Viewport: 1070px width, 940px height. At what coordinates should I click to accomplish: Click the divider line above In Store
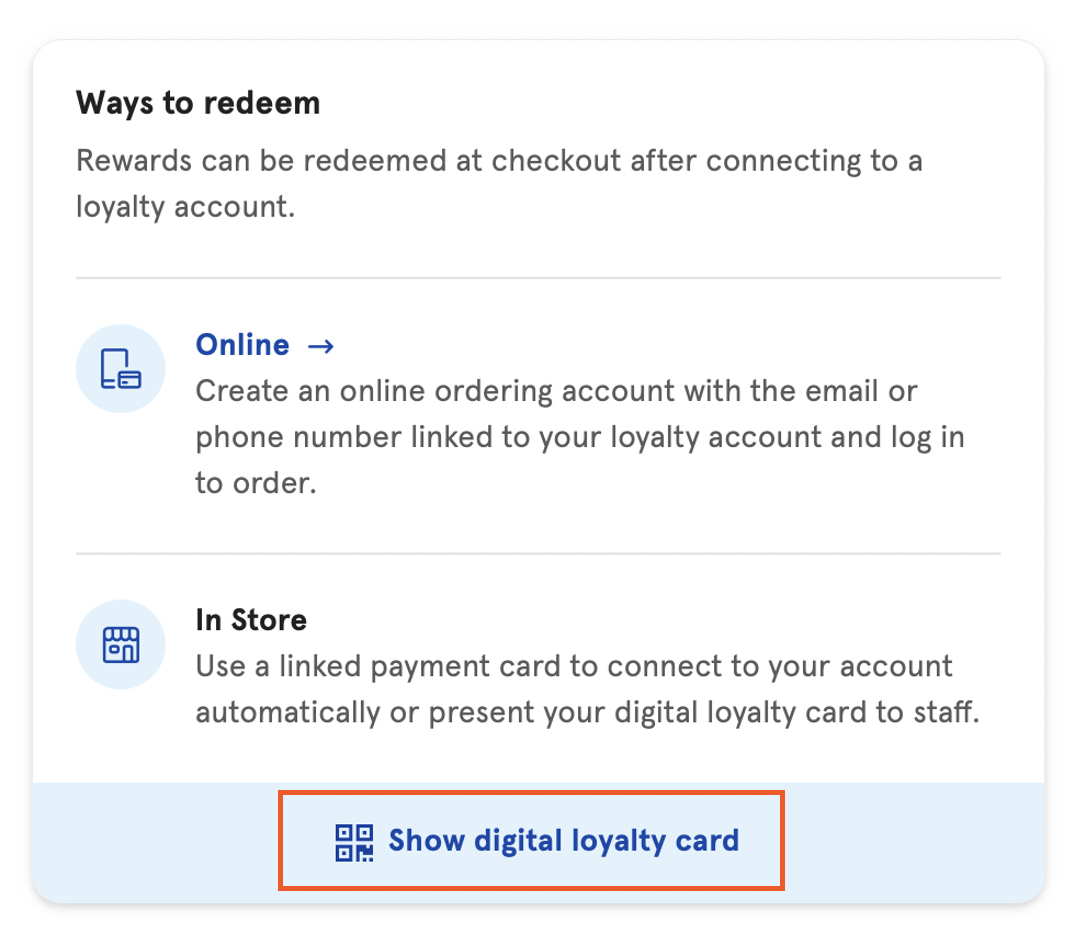[538, 553]
